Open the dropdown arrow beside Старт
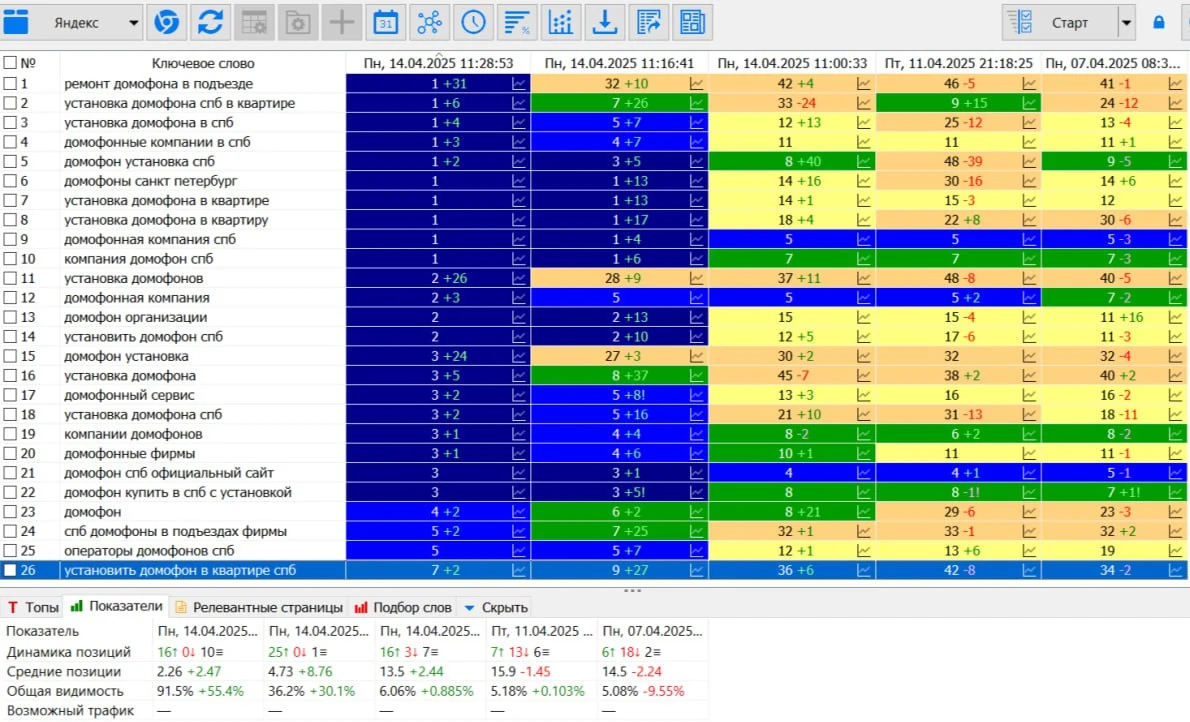1190x722 pixels. point(1126,23)
